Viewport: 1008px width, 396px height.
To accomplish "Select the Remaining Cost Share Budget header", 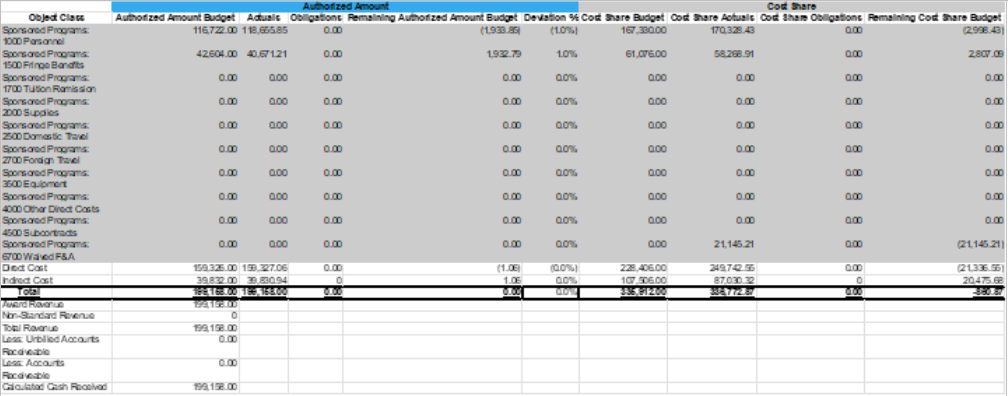I will (935, 18).
